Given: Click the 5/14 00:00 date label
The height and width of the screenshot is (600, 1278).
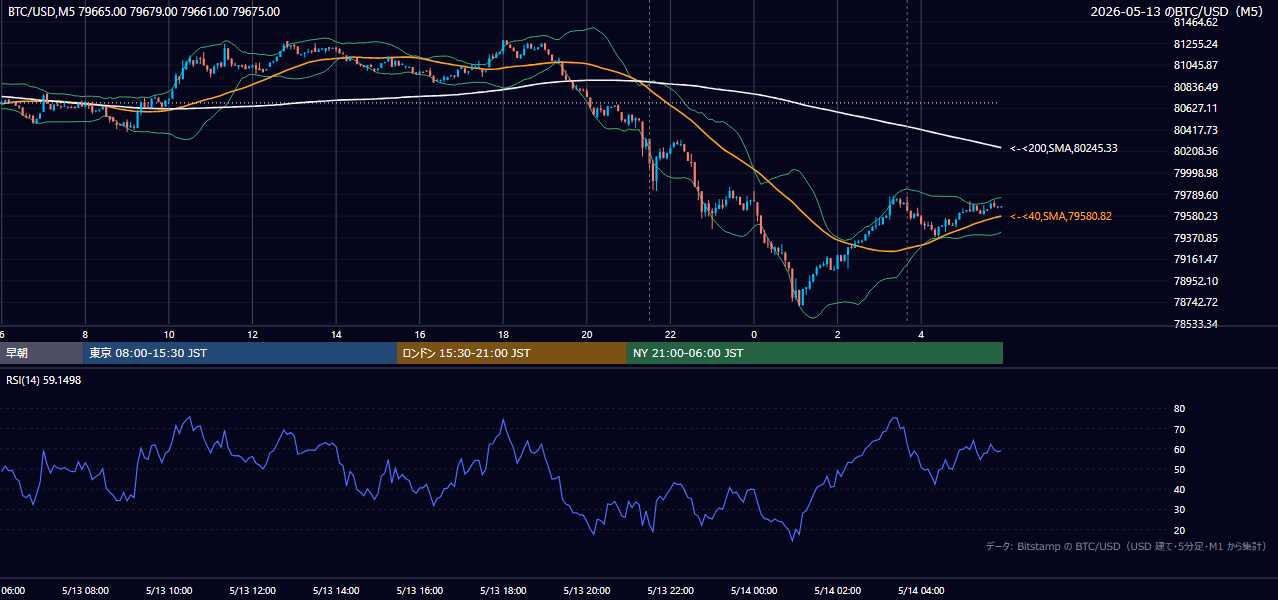Looking at the screenshot, I should [x=754, y=590].
